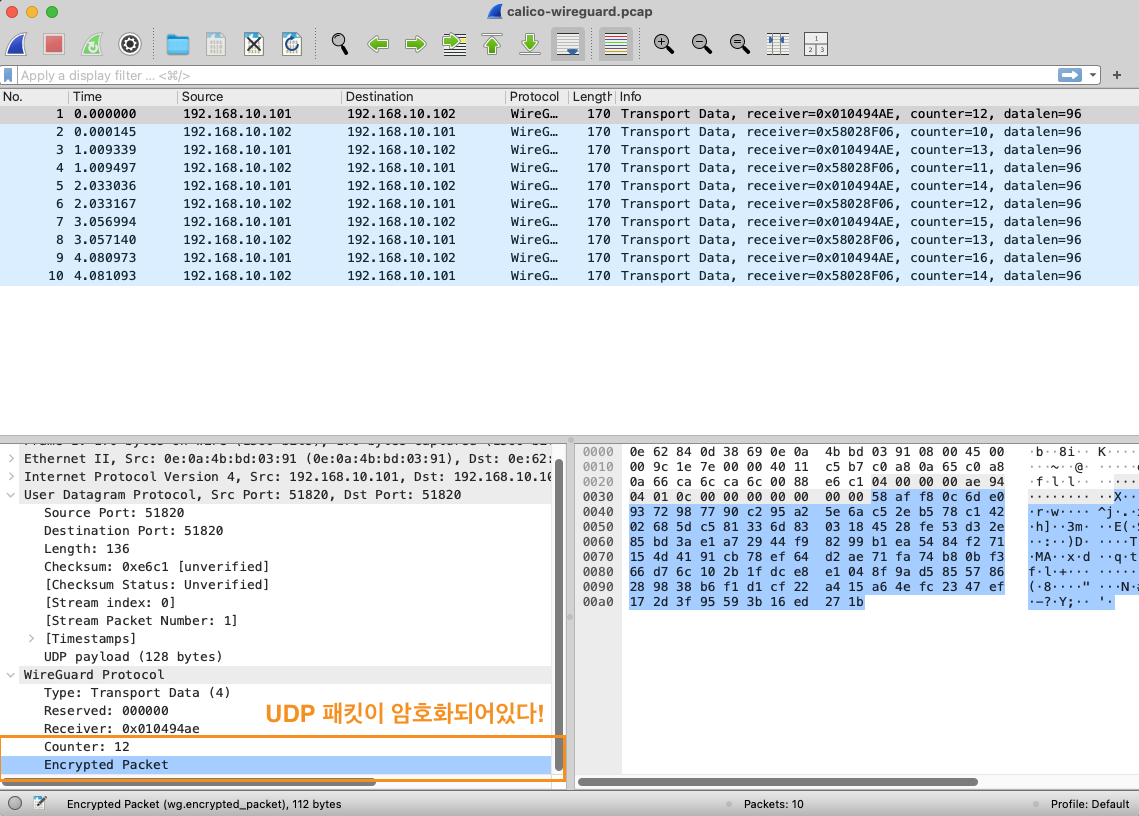Reset pane layout icon

(816, 44)
